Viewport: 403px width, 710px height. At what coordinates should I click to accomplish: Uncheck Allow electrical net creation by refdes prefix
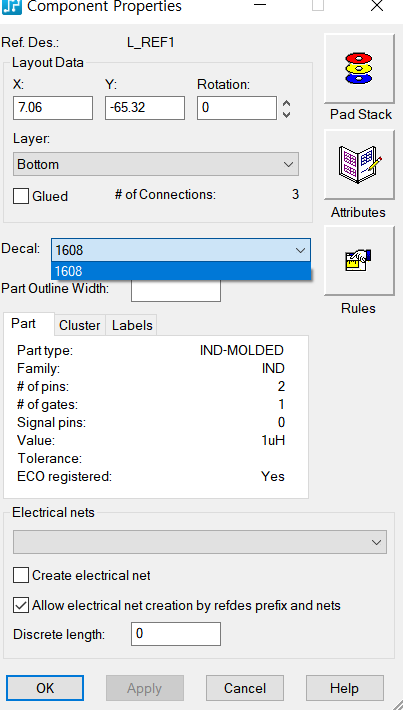(x=21, y=605)
